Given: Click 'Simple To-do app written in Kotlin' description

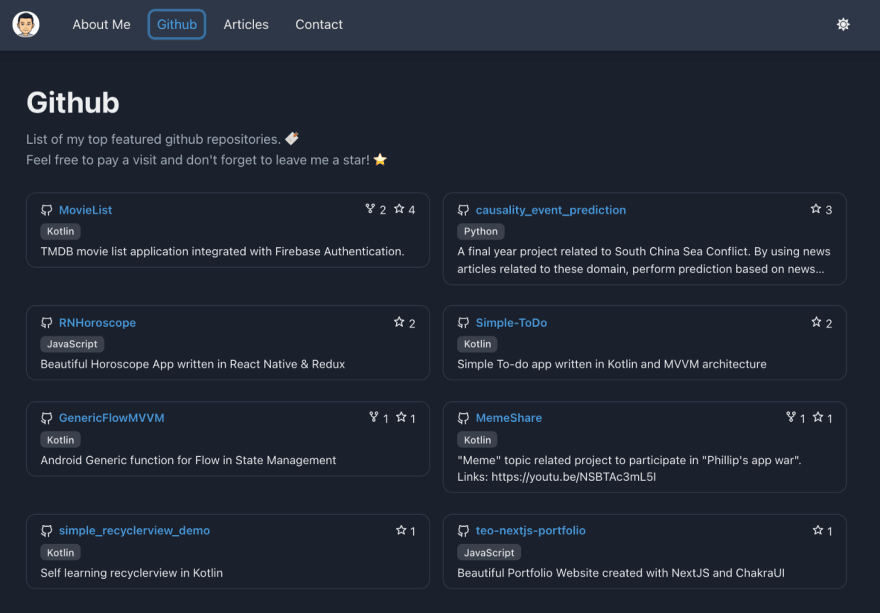Looking at the screenshot, I should (612, 364).
